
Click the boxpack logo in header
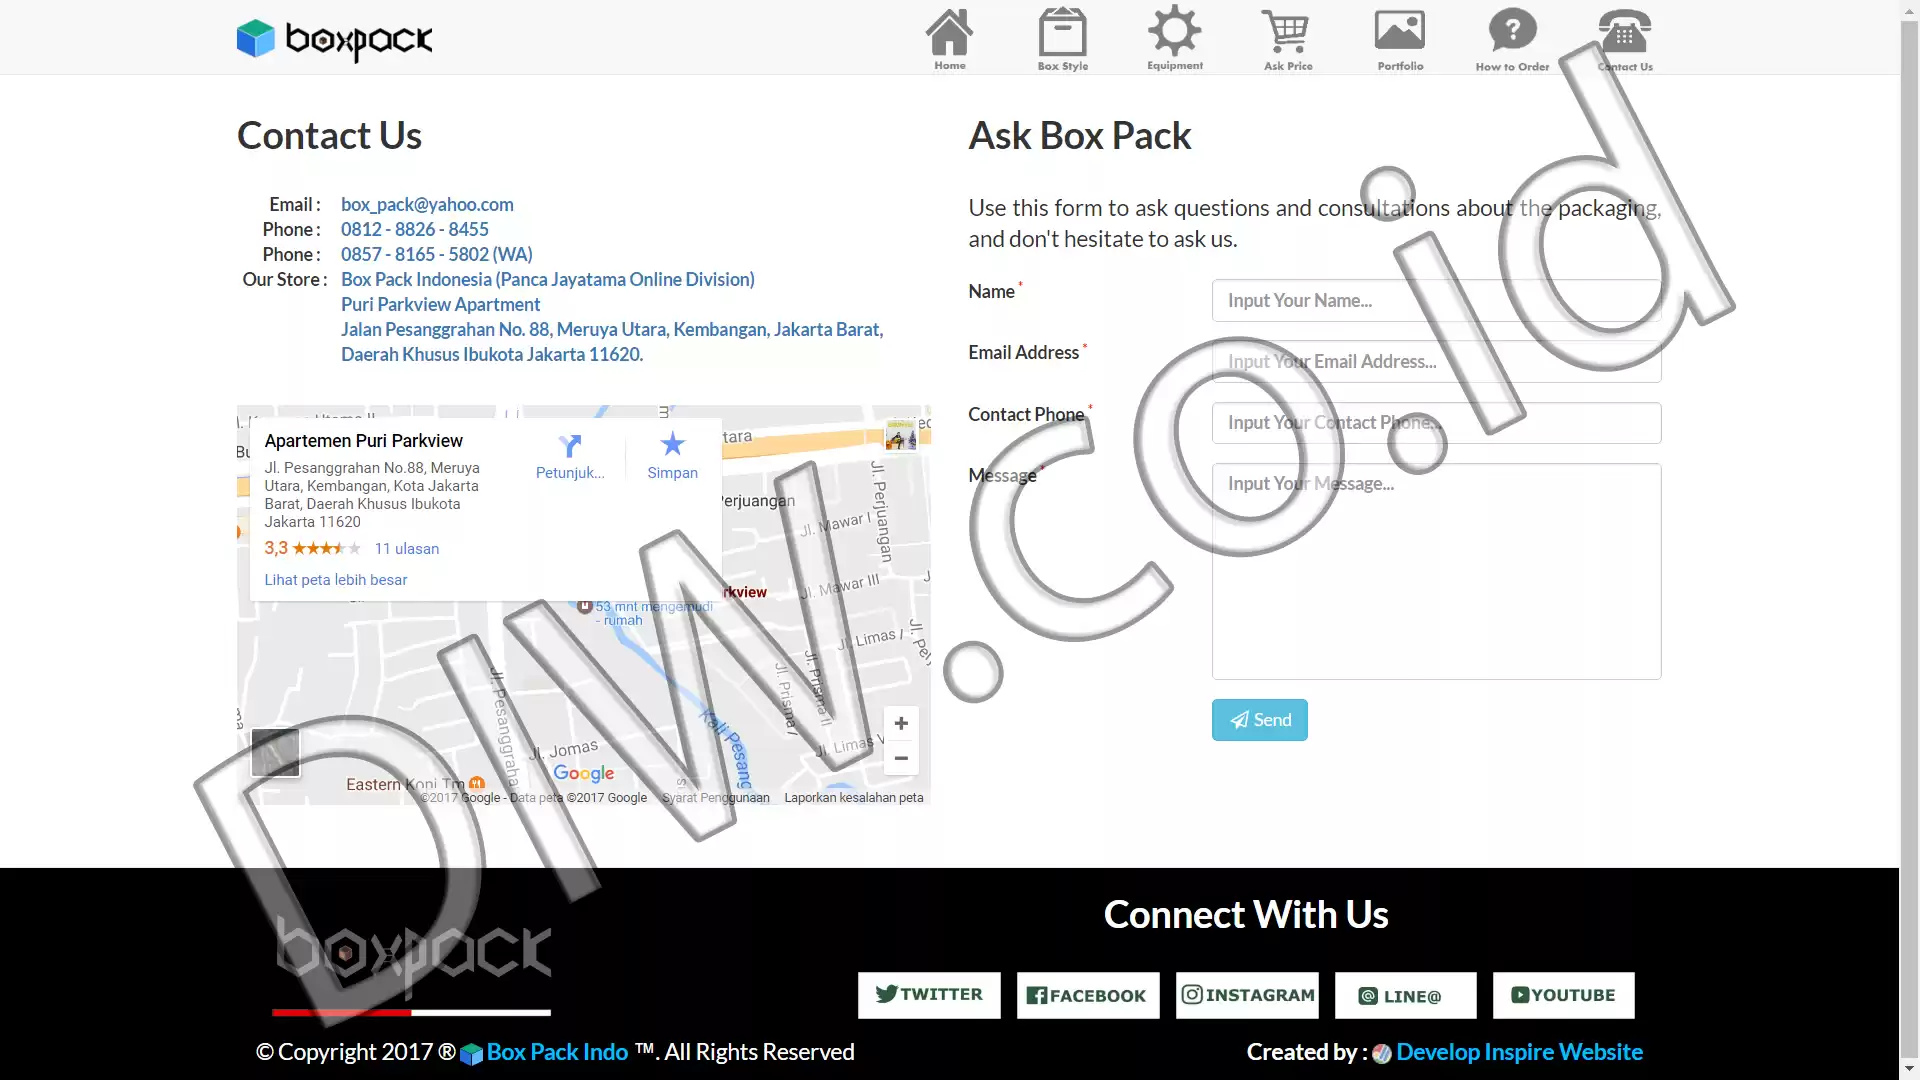point(334,40)
